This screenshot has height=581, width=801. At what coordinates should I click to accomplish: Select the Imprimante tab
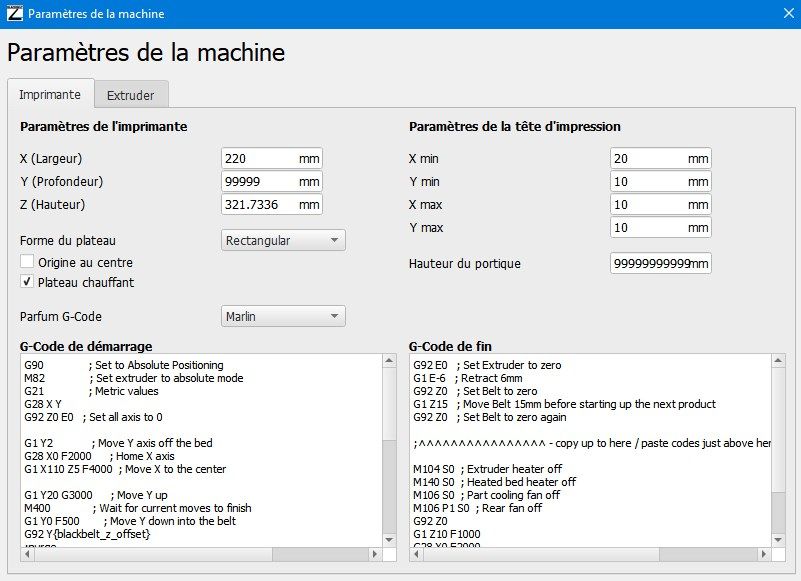[x=50, y=95]
